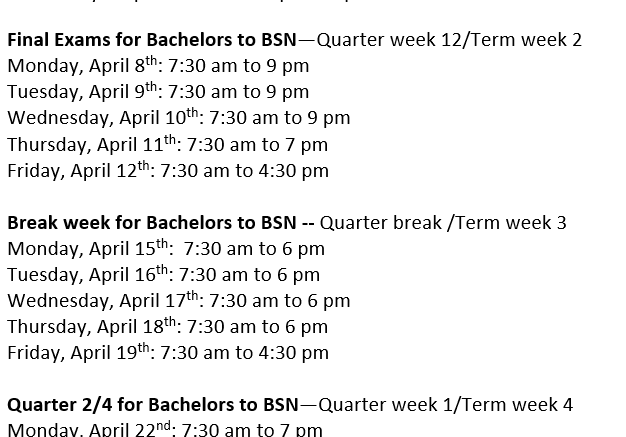626x437 pixels.
Task: Click the 'Monday, April 8th' schedule line
Action: [158, 66]
